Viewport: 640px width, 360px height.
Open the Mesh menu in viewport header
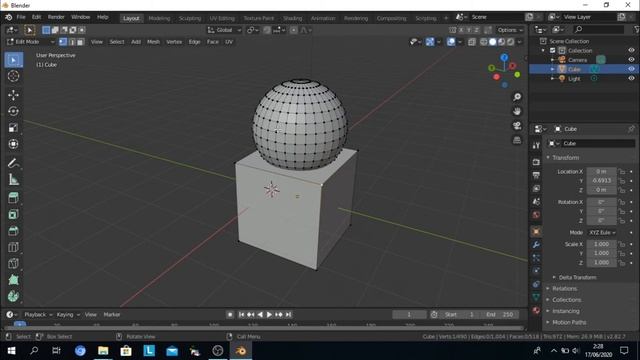pos(153,42)
